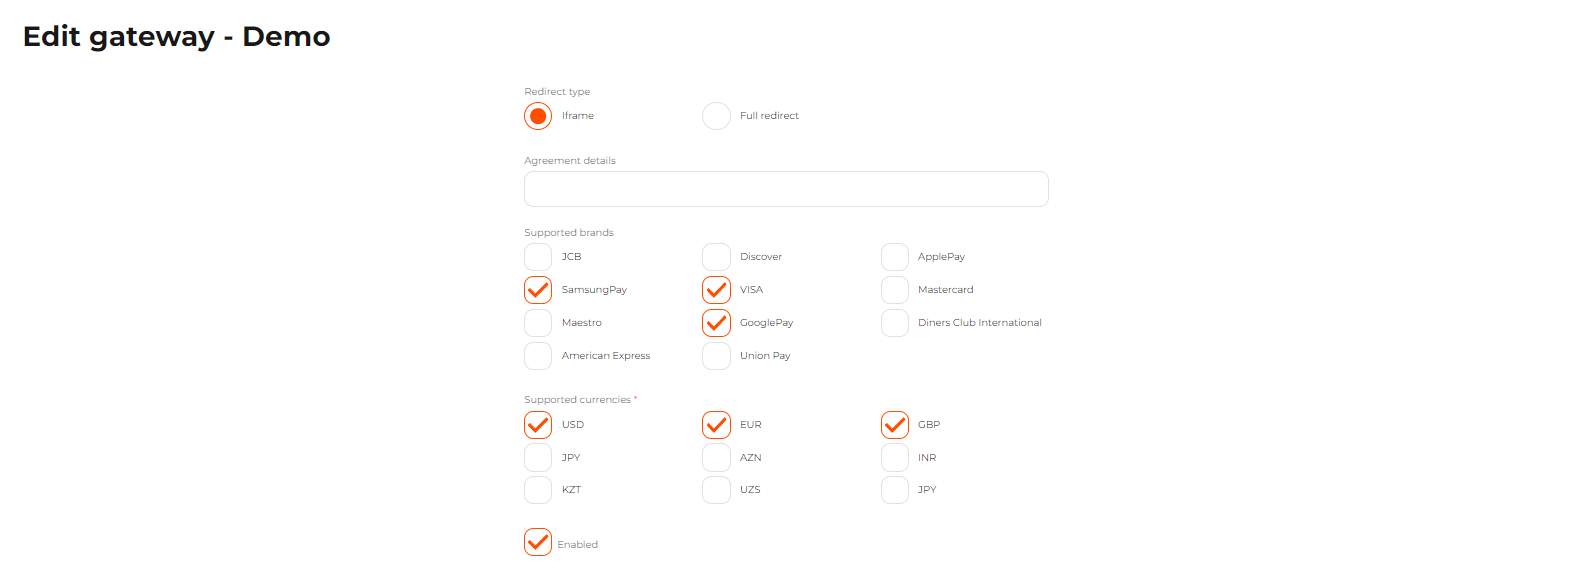Toggle the Enabled checkbox off
The image size is (1573, 576).
538,542
